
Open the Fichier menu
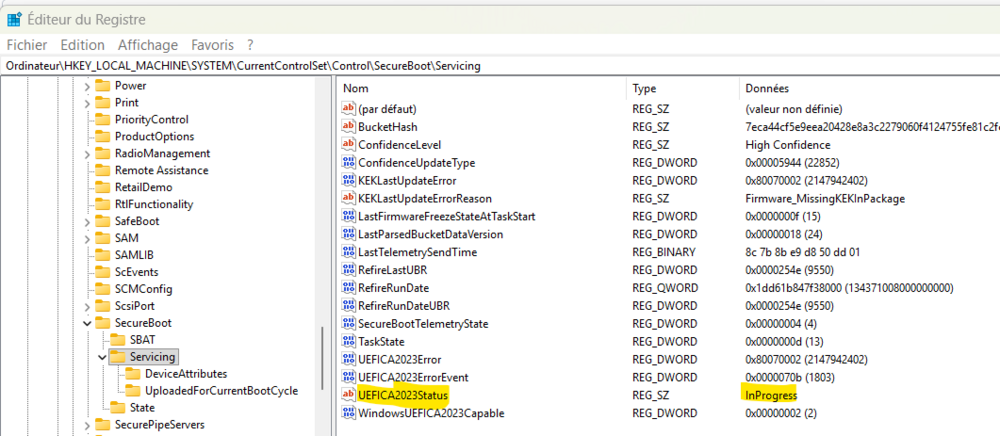point(27,45)
